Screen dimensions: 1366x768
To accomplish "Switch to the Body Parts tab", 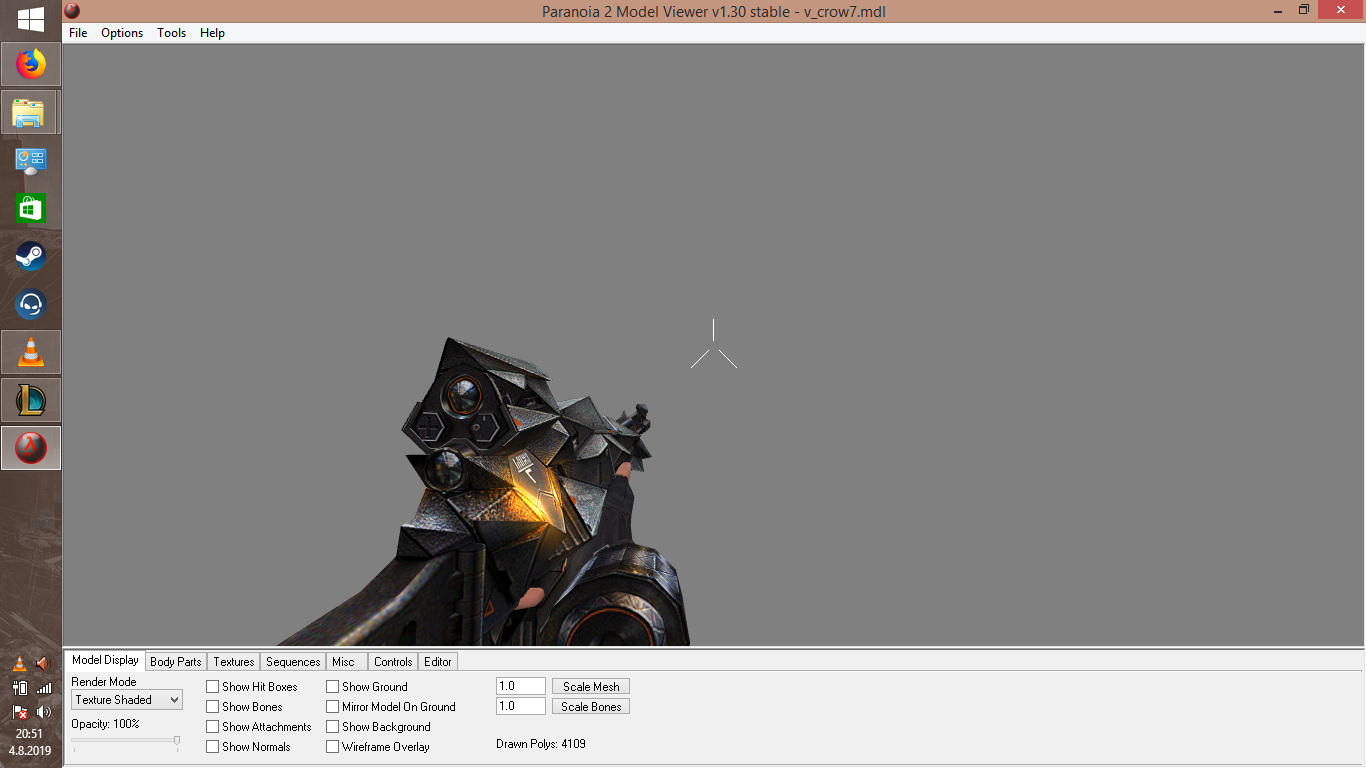I will tap(176, 662).
